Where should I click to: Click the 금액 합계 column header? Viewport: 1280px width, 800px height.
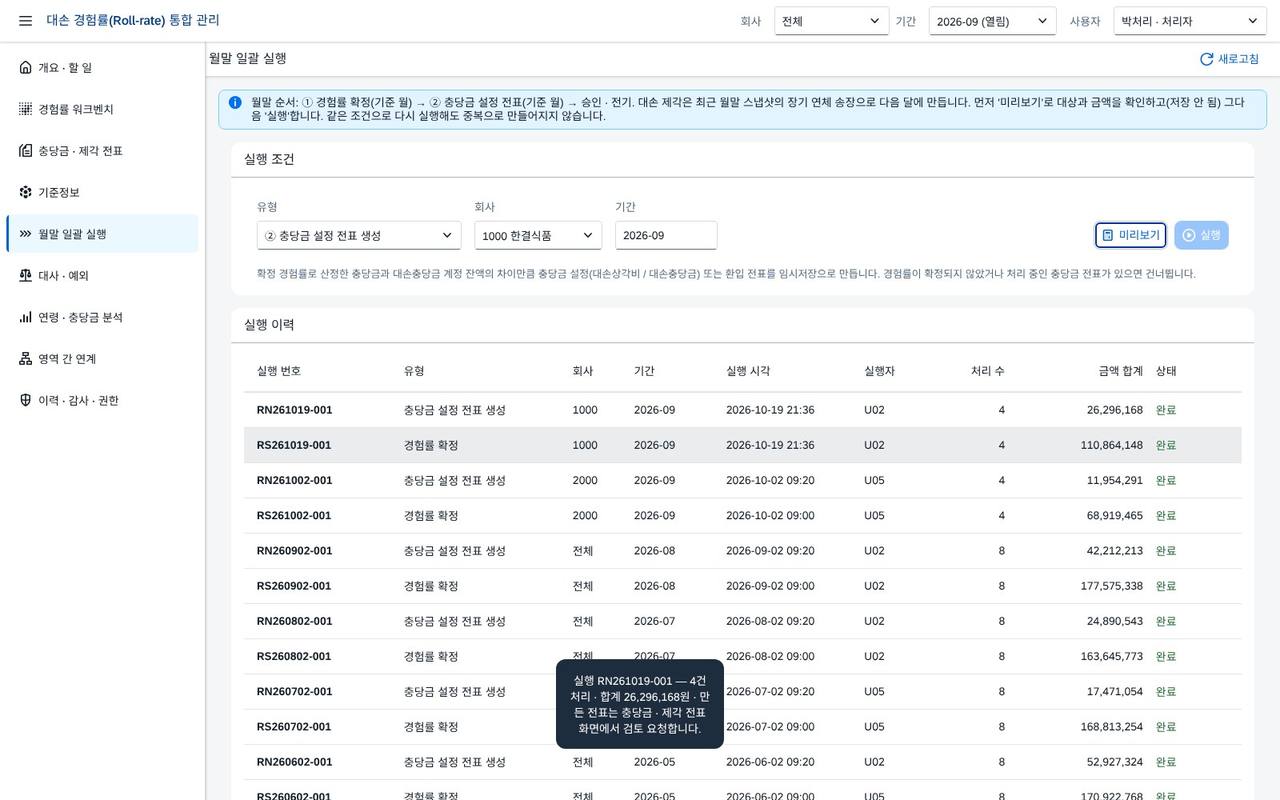tap(1120, 371)
